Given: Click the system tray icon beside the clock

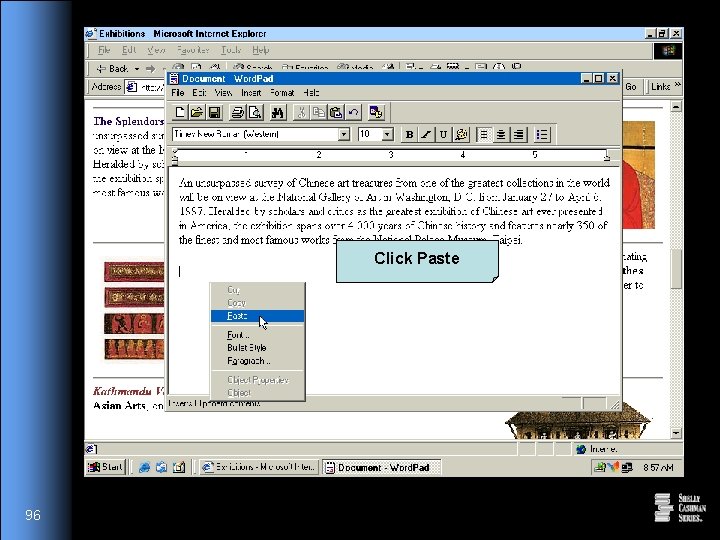Looking at the screenshot, I should [x=627, y=467].
